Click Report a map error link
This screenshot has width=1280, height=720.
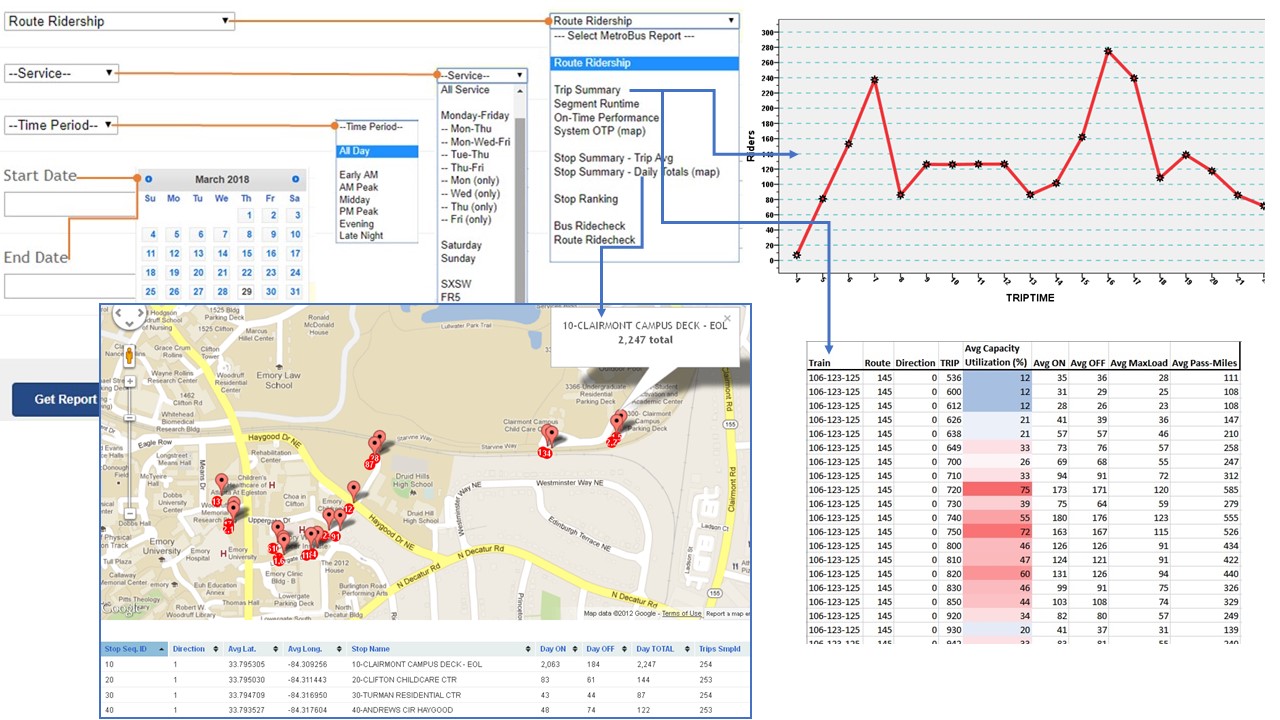click(729, 614)
